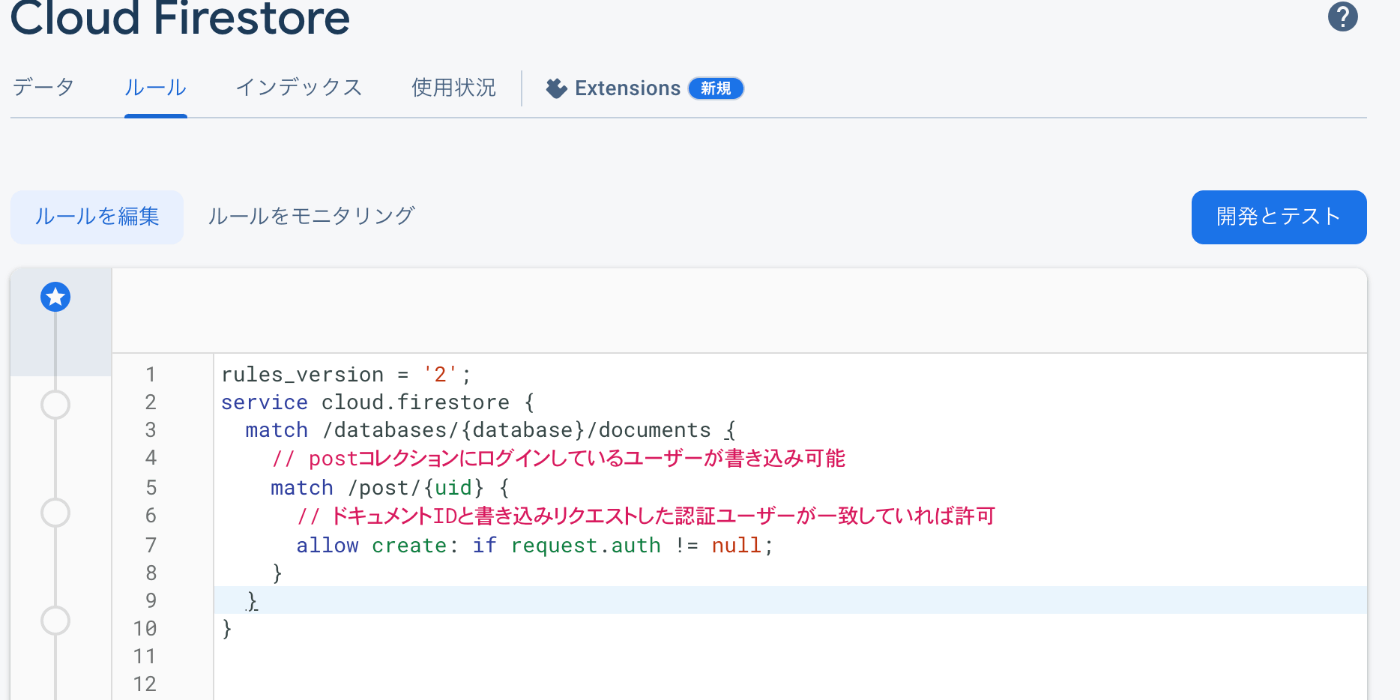This screenshot has height=700, width=1400.
Task: Click the null keyword in line 7
Action: pos(737,545)
